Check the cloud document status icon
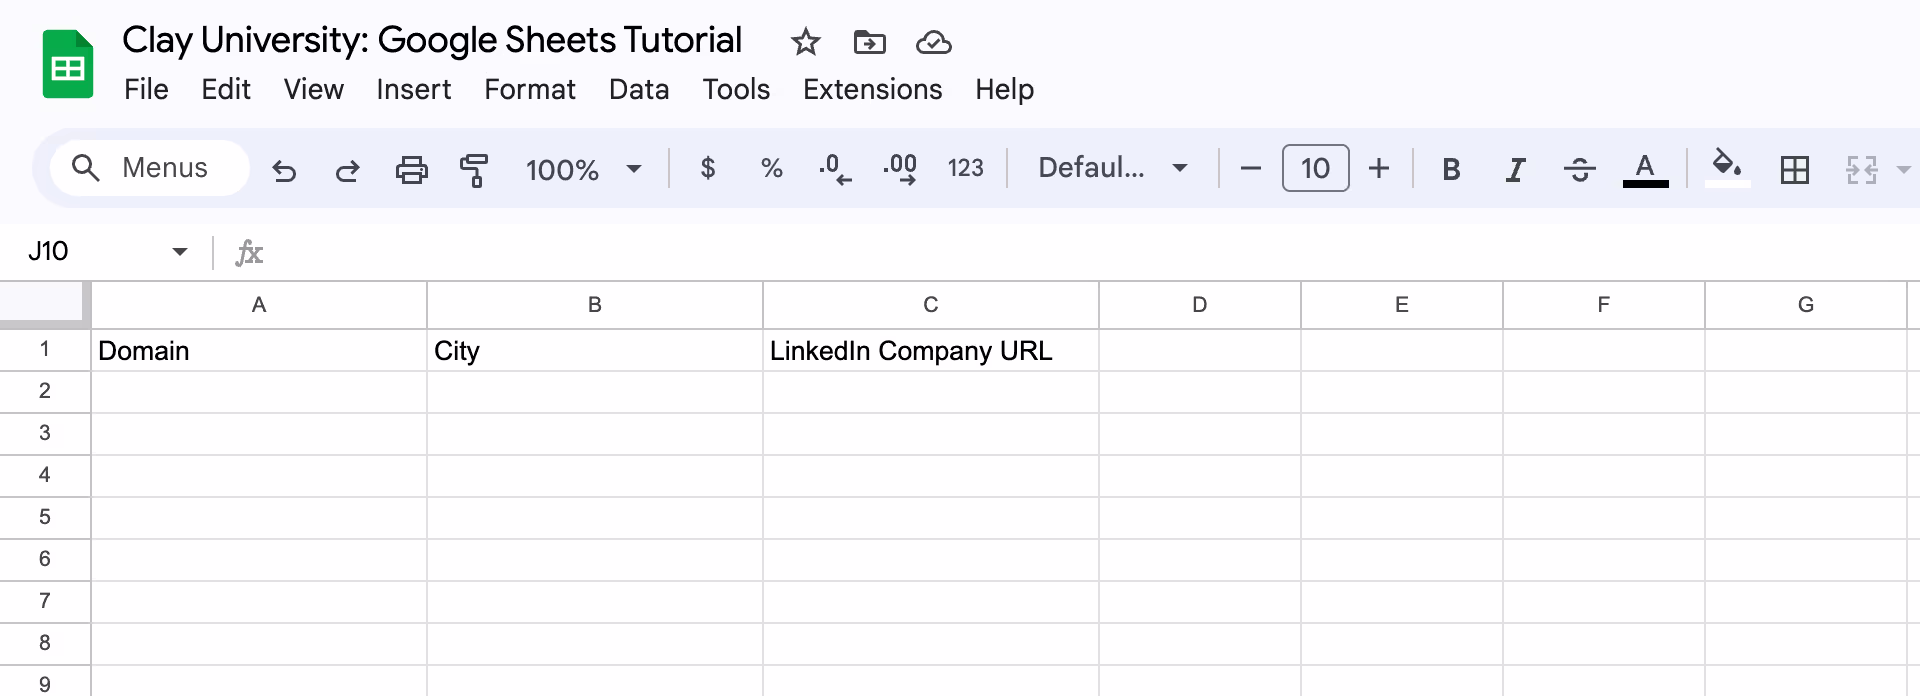Viewport: 1920px width, 696px height. (x=933, y=42)
